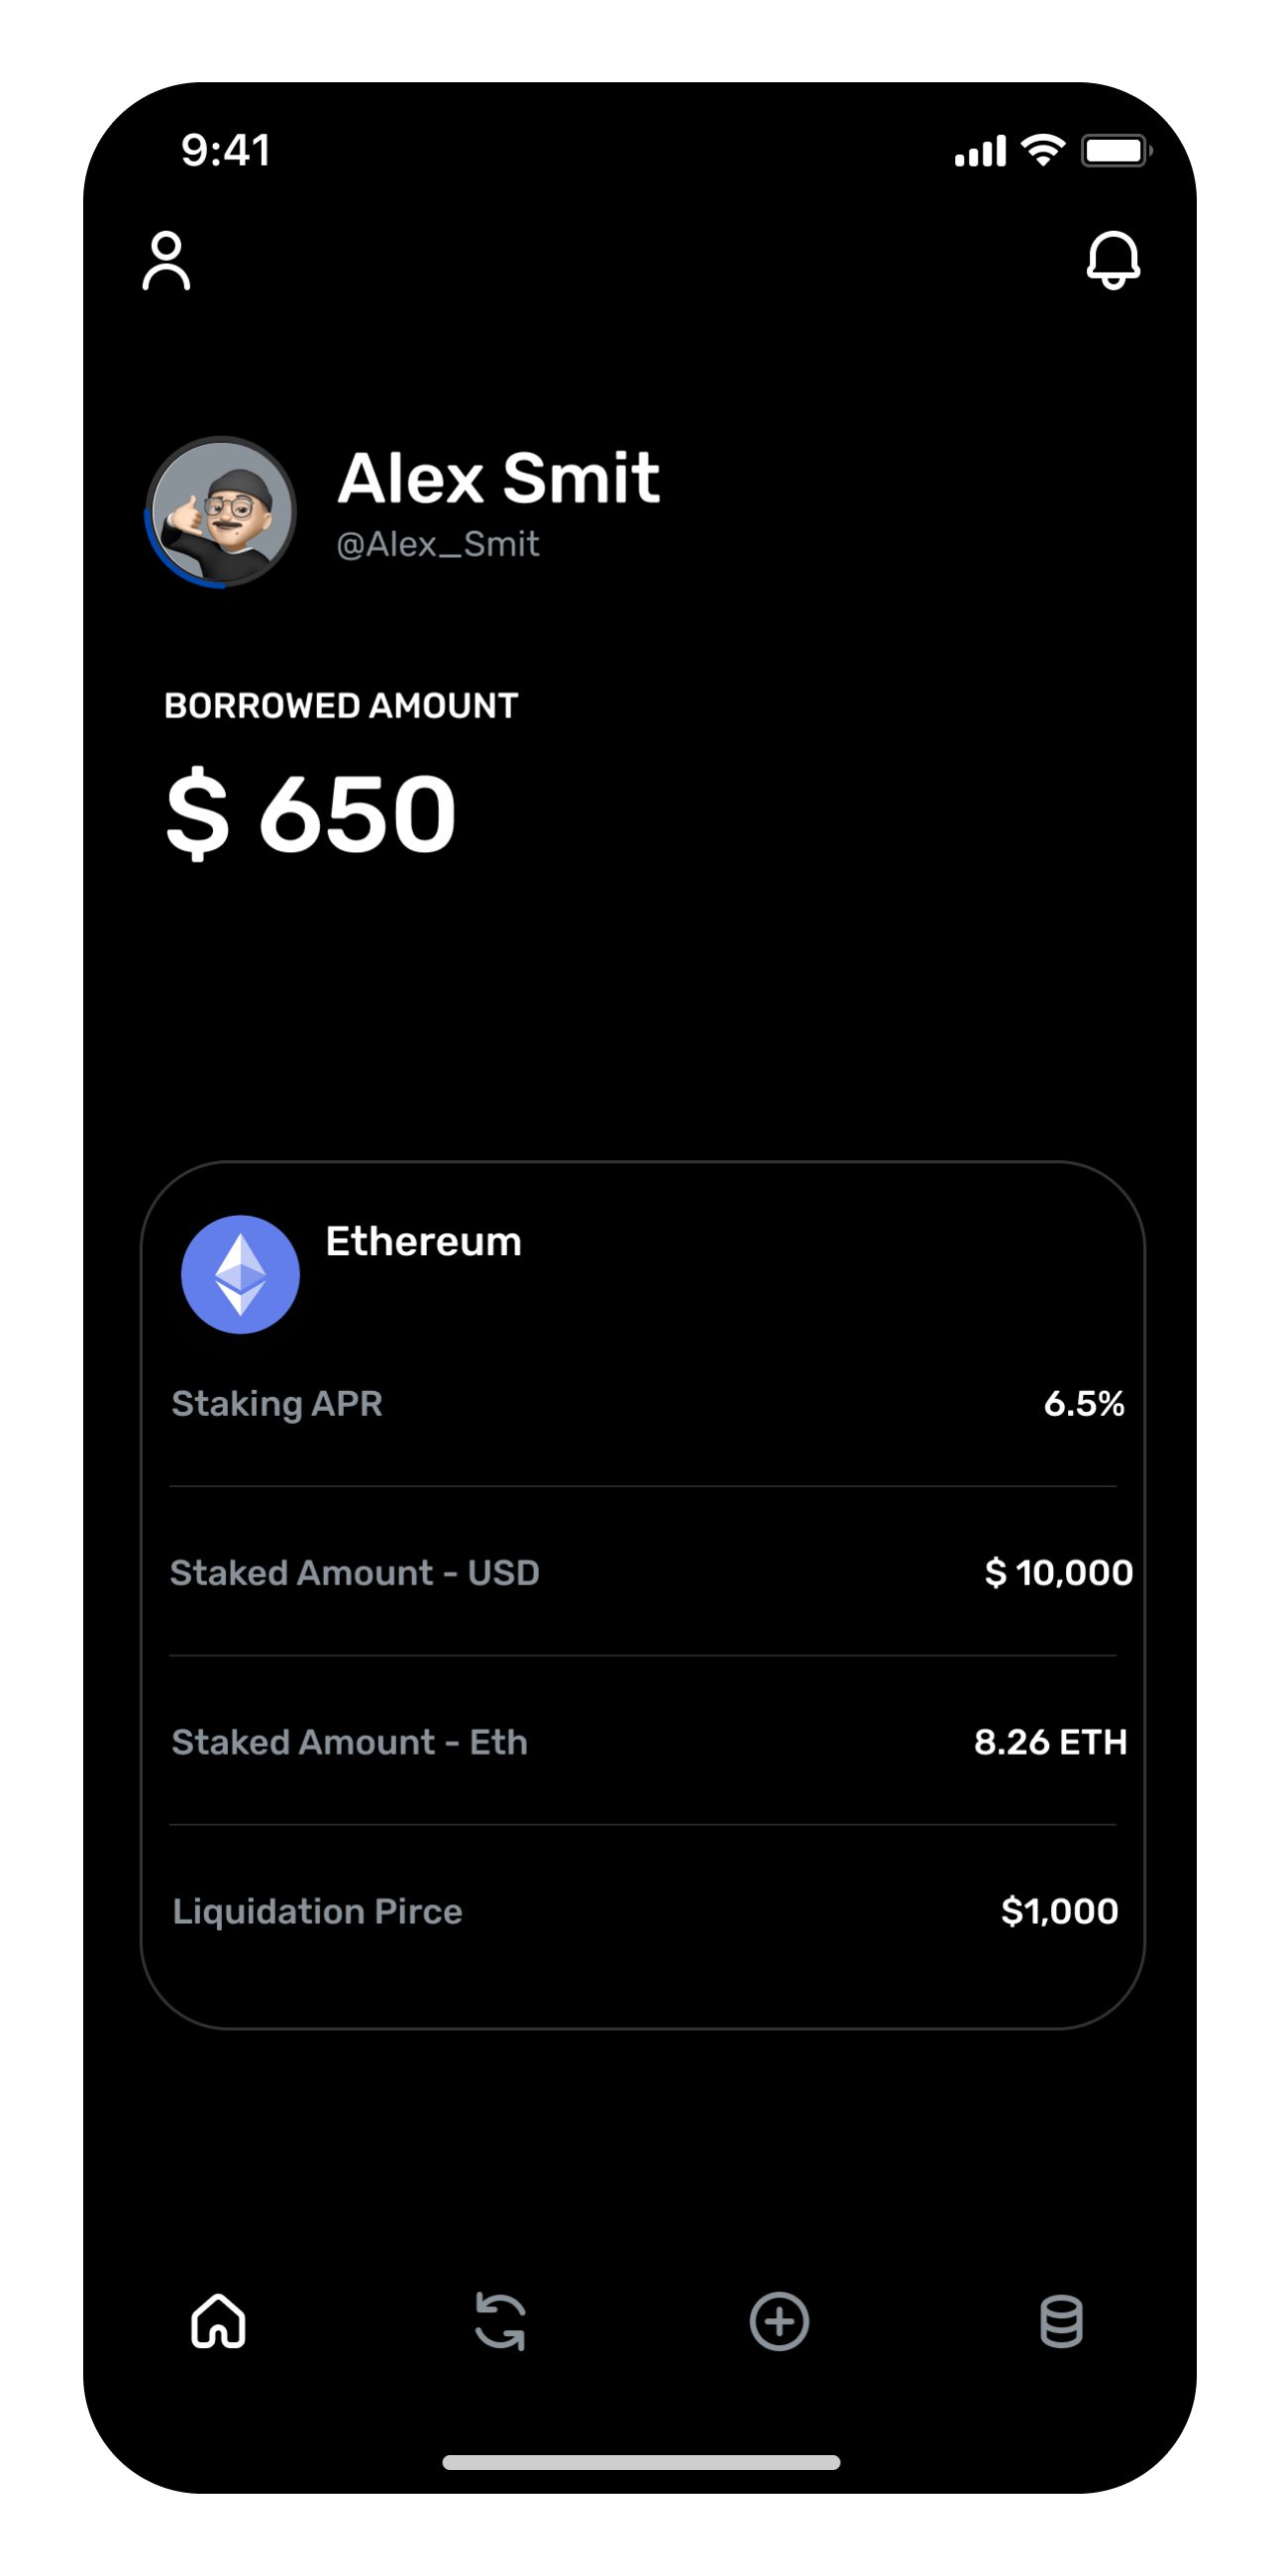Select the @Alex_Smit username handle
Screen dimensions: 1280x2576
click(438, 545)
